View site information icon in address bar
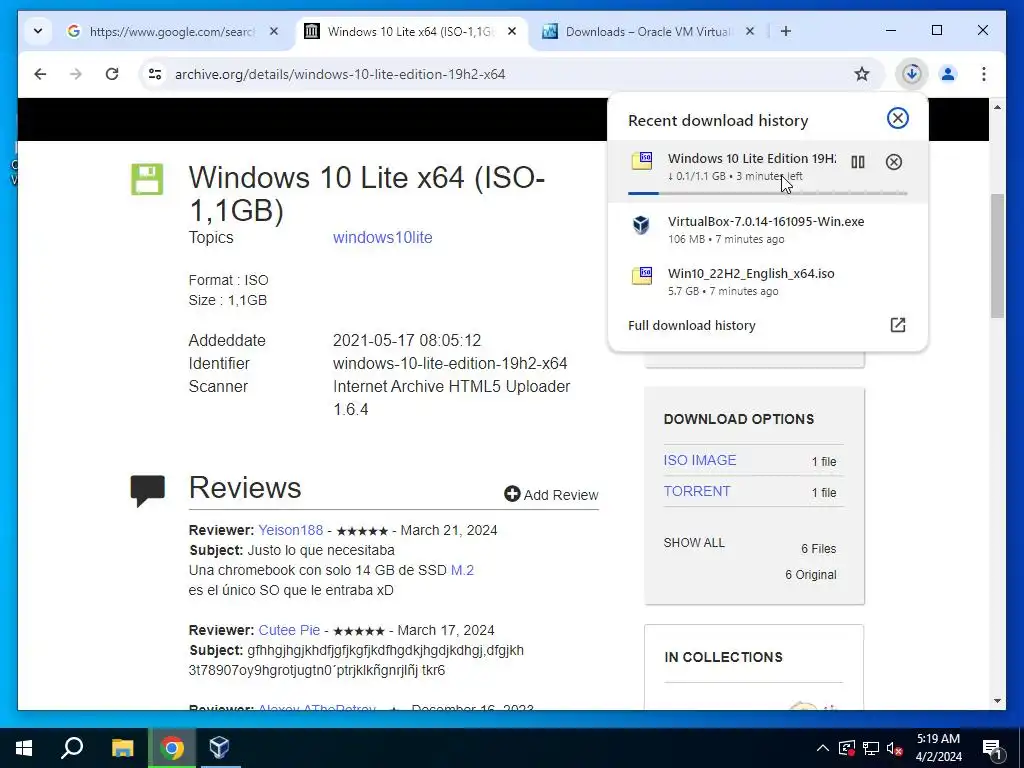1024x768 pixels. coord(155,74)
